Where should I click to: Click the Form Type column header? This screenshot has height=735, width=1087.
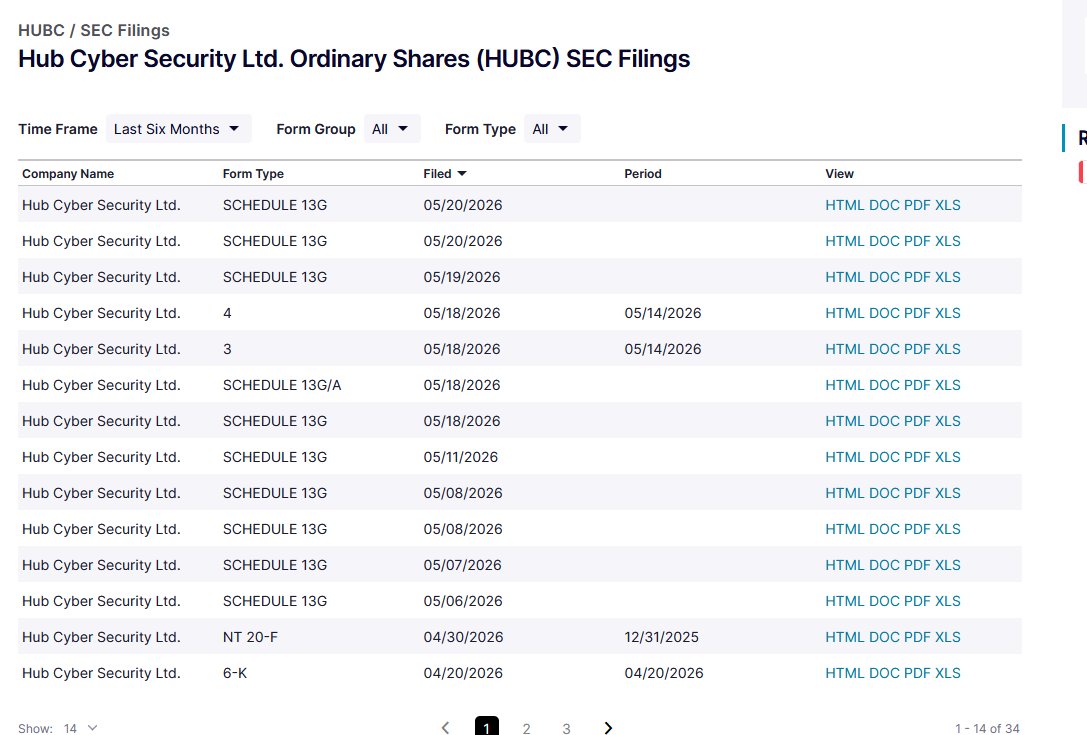click(253, 173)
